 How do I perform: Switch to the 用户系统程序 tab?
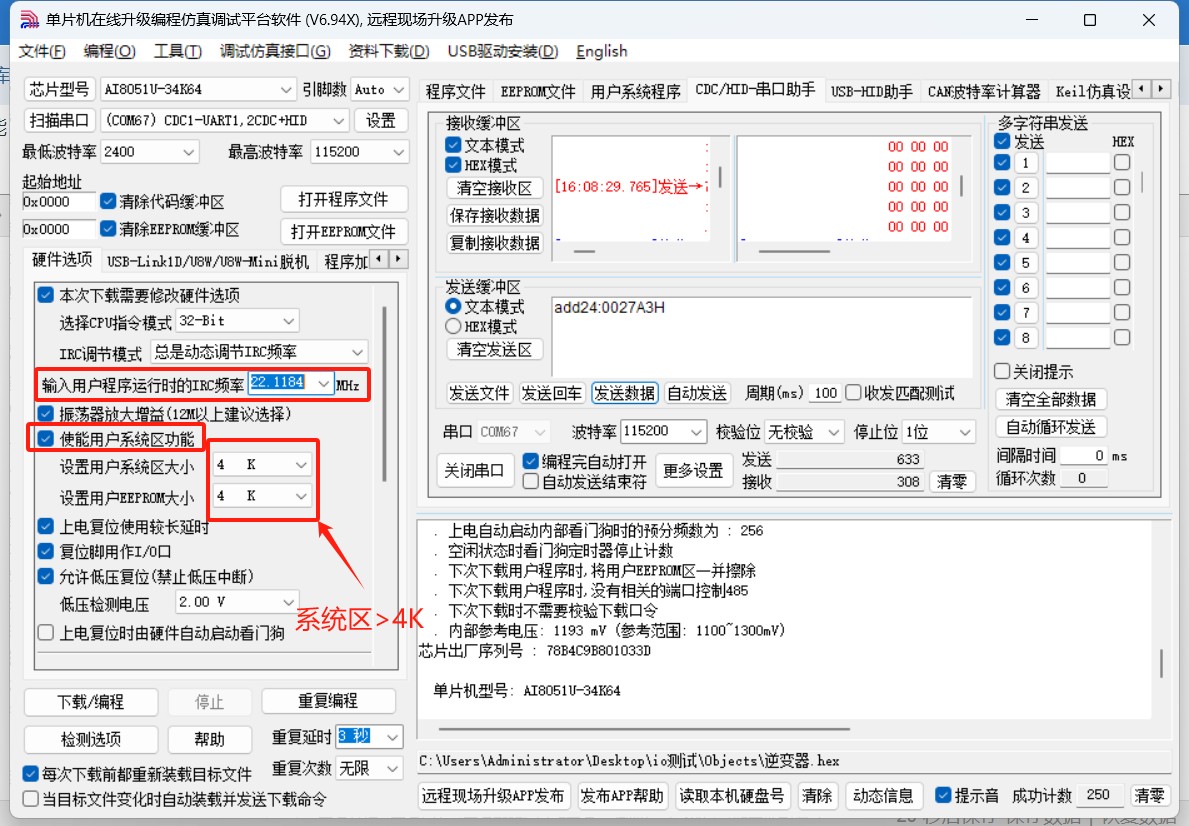click(x=635, y=92)
